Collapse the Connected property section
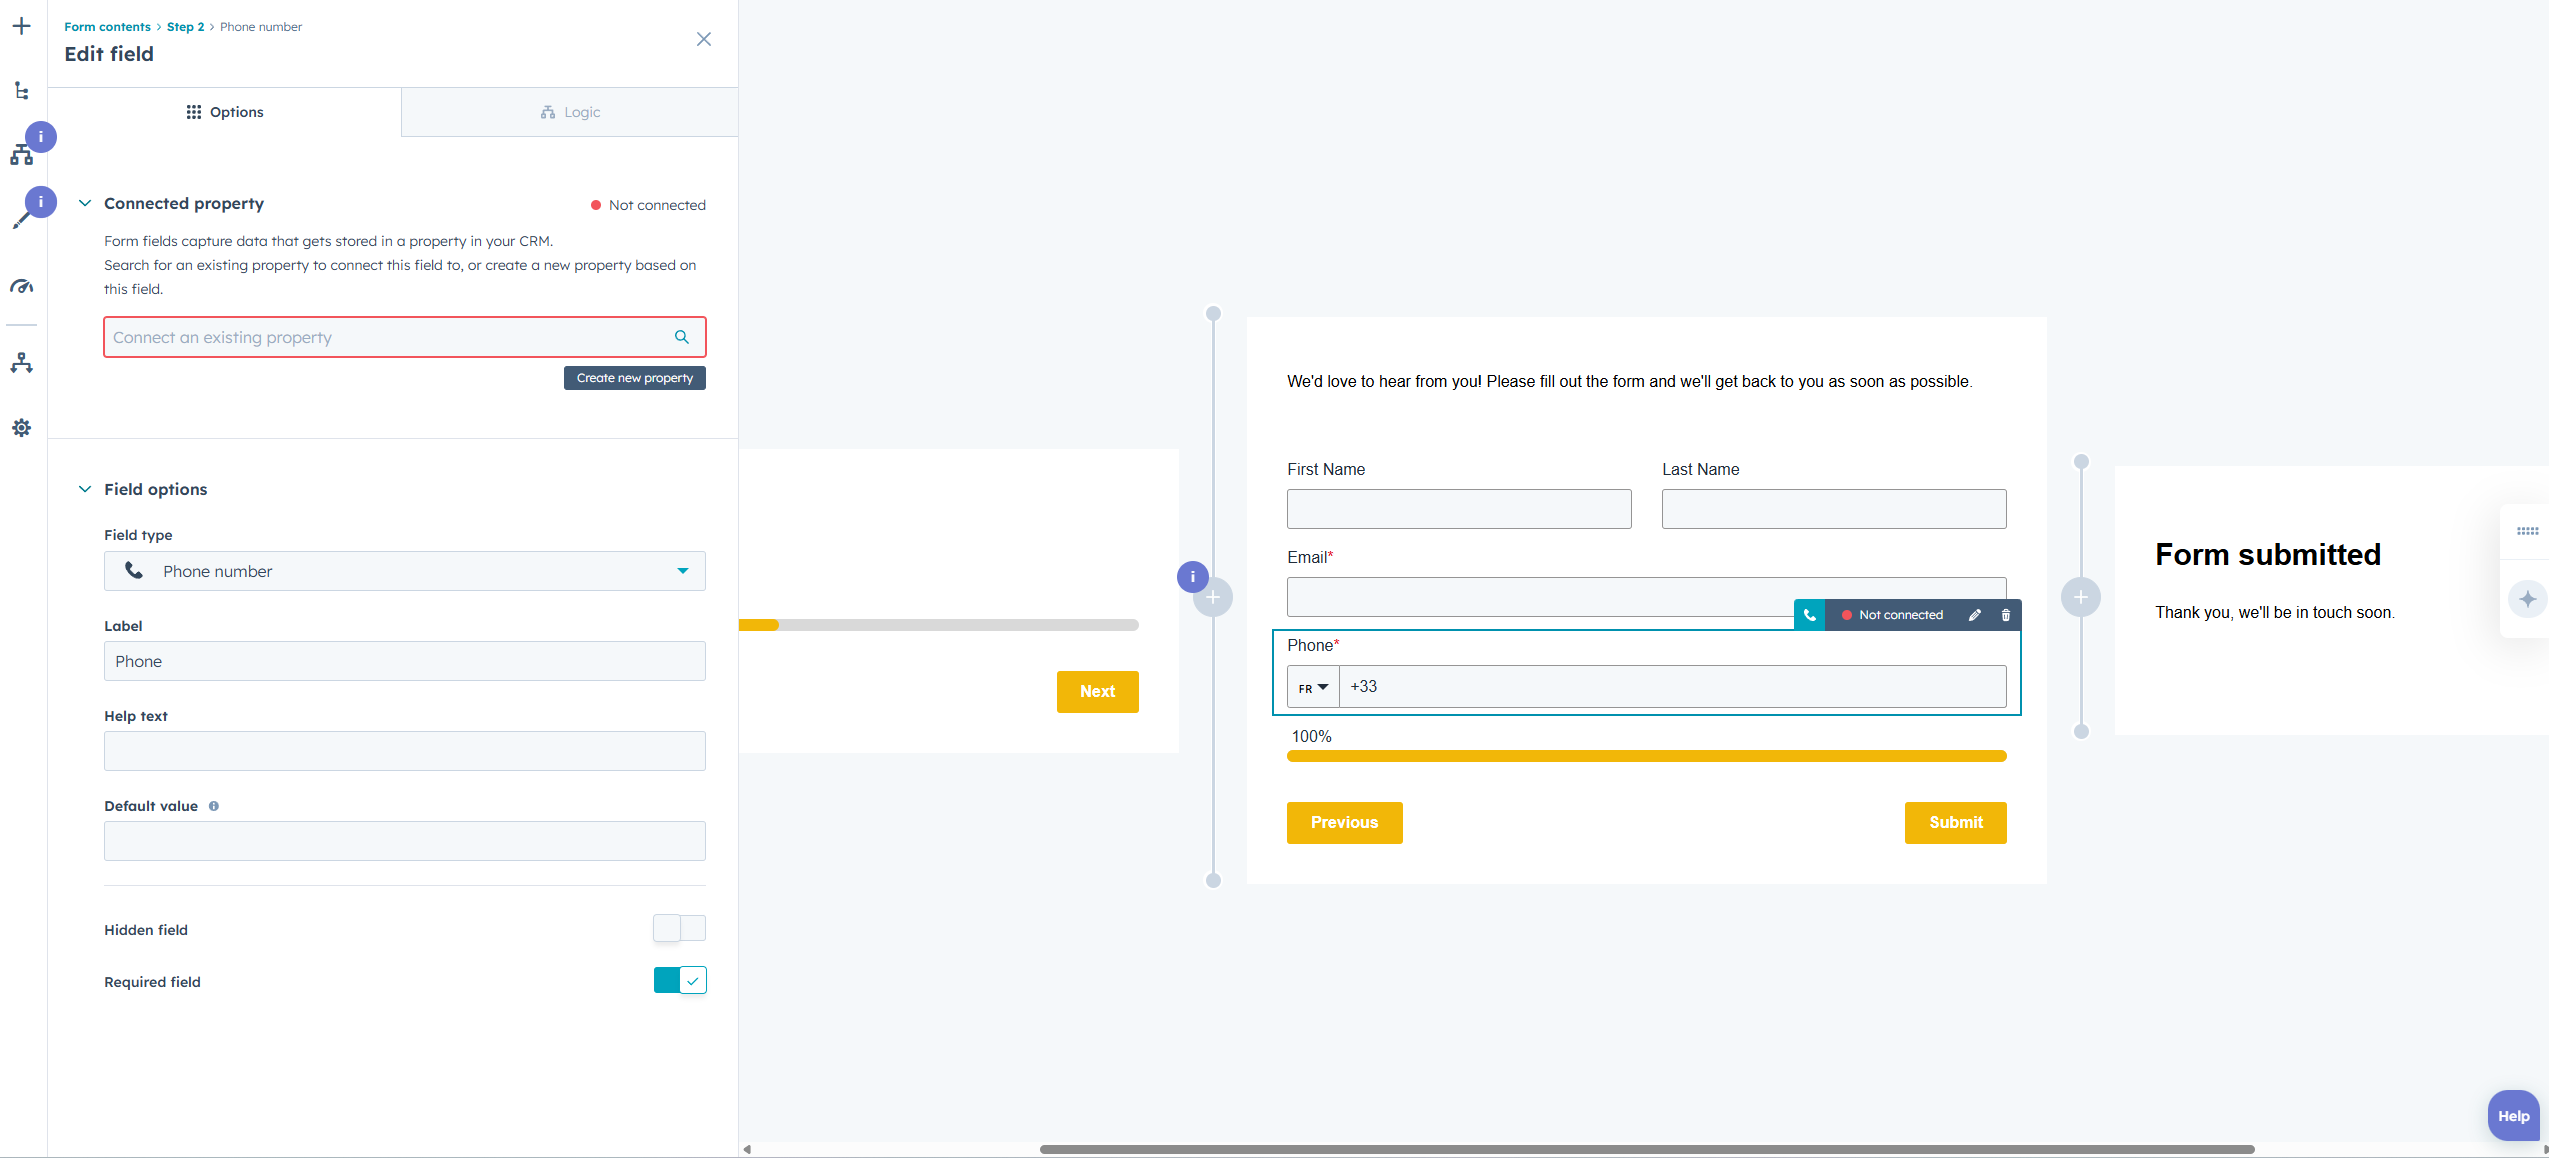Image resolution: width=2549 pixels, height=1158 pixels. (x=85, y=203)
